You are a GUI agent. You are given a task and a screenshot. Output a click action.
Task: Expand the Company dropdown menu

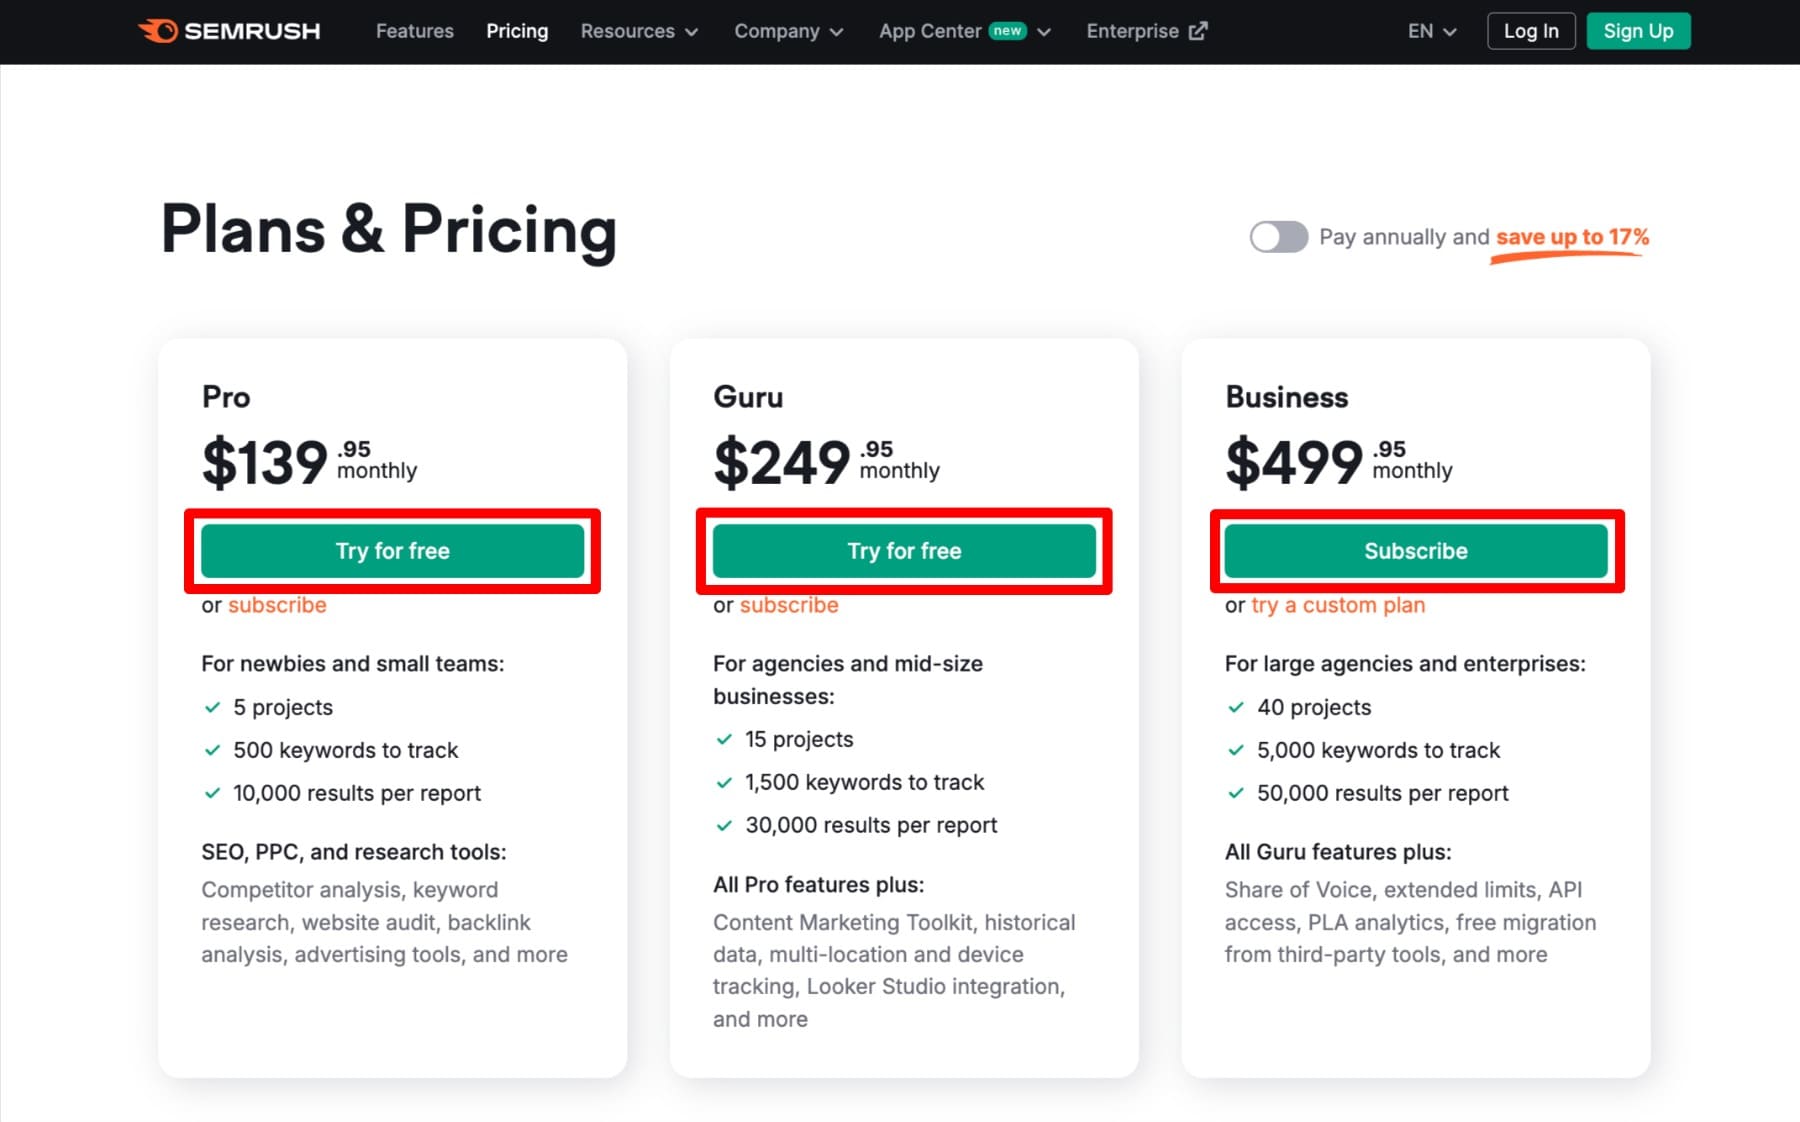788,31
